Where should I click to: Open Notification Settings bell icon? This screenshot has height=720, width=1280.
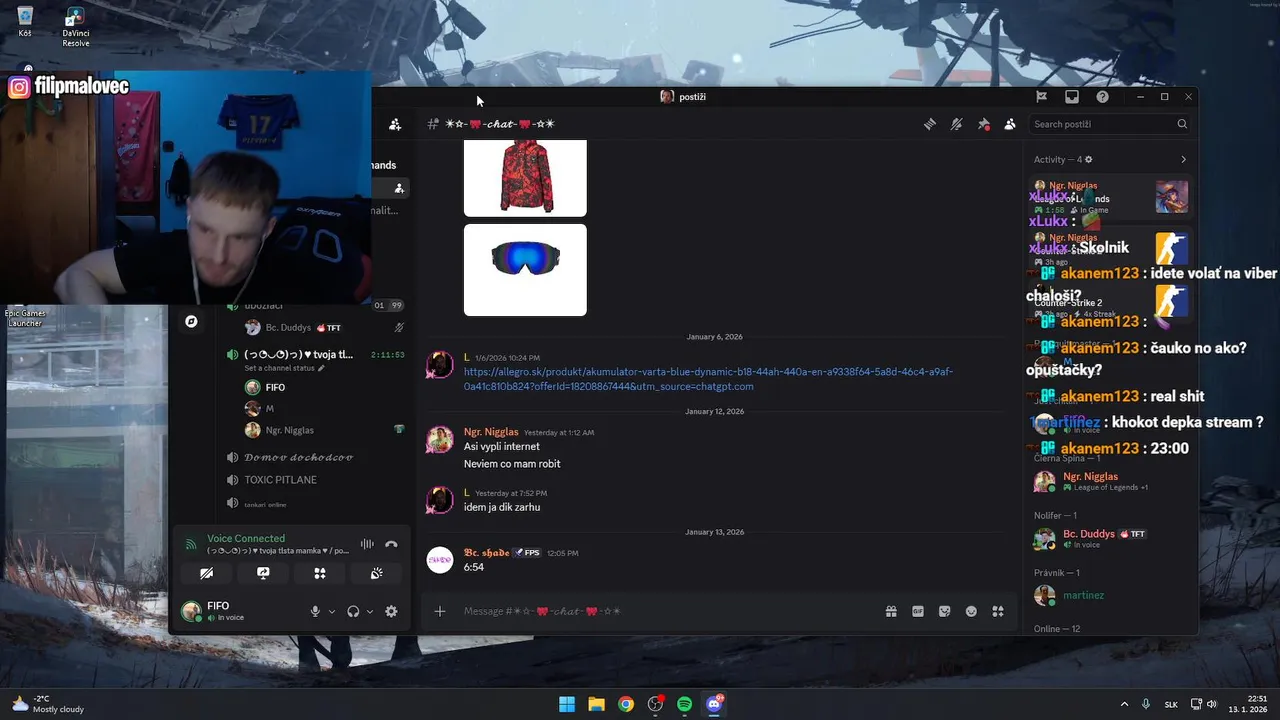point(956,124)
